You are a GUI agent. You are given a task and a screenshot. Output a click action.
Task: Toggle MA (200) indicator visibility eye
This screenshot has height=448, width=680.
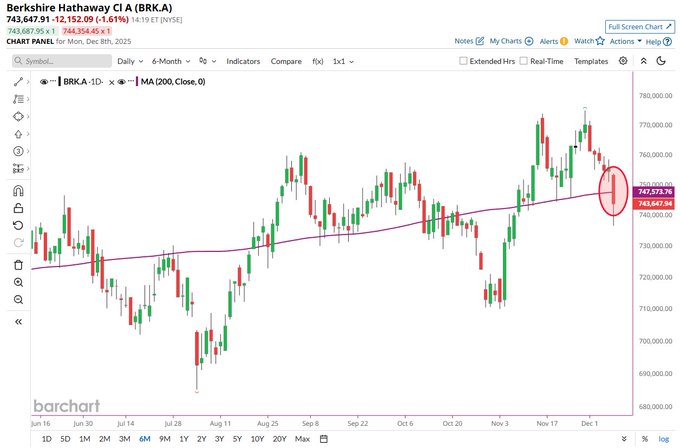pyautogui.click(x=121, y=82)
